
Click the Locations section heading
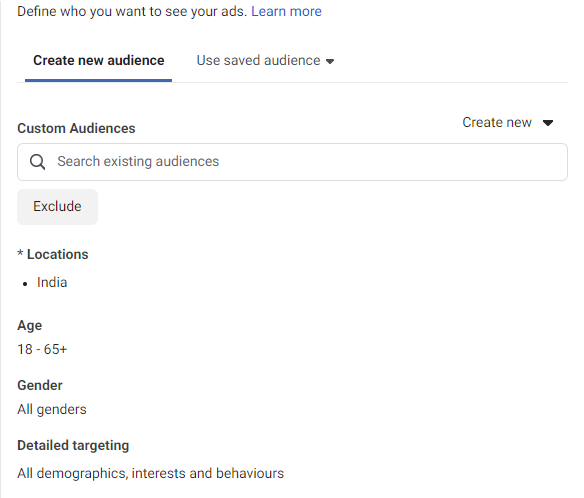click(x=58, y=254)
